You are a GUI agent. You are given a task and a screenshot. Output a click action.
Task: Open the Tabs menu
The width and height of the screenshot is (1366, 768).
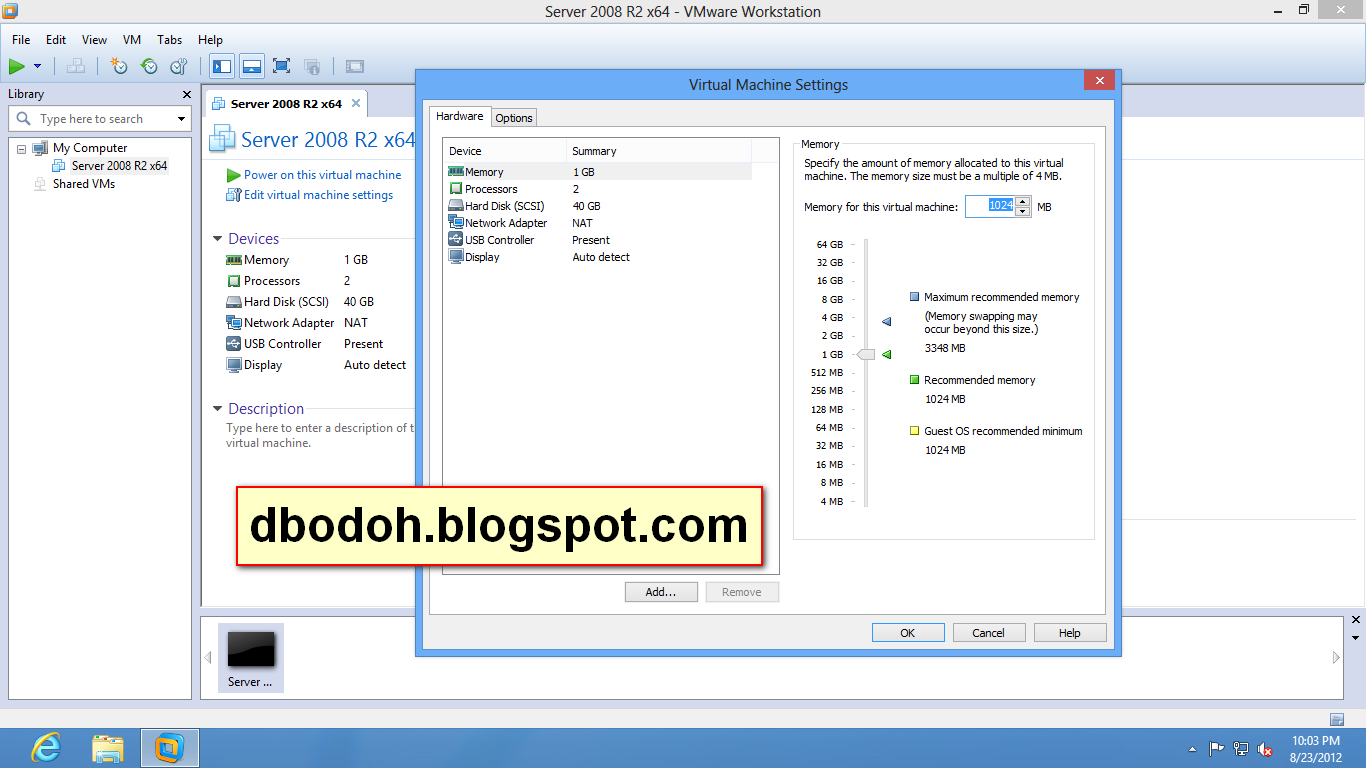click(x=170, y=40)
